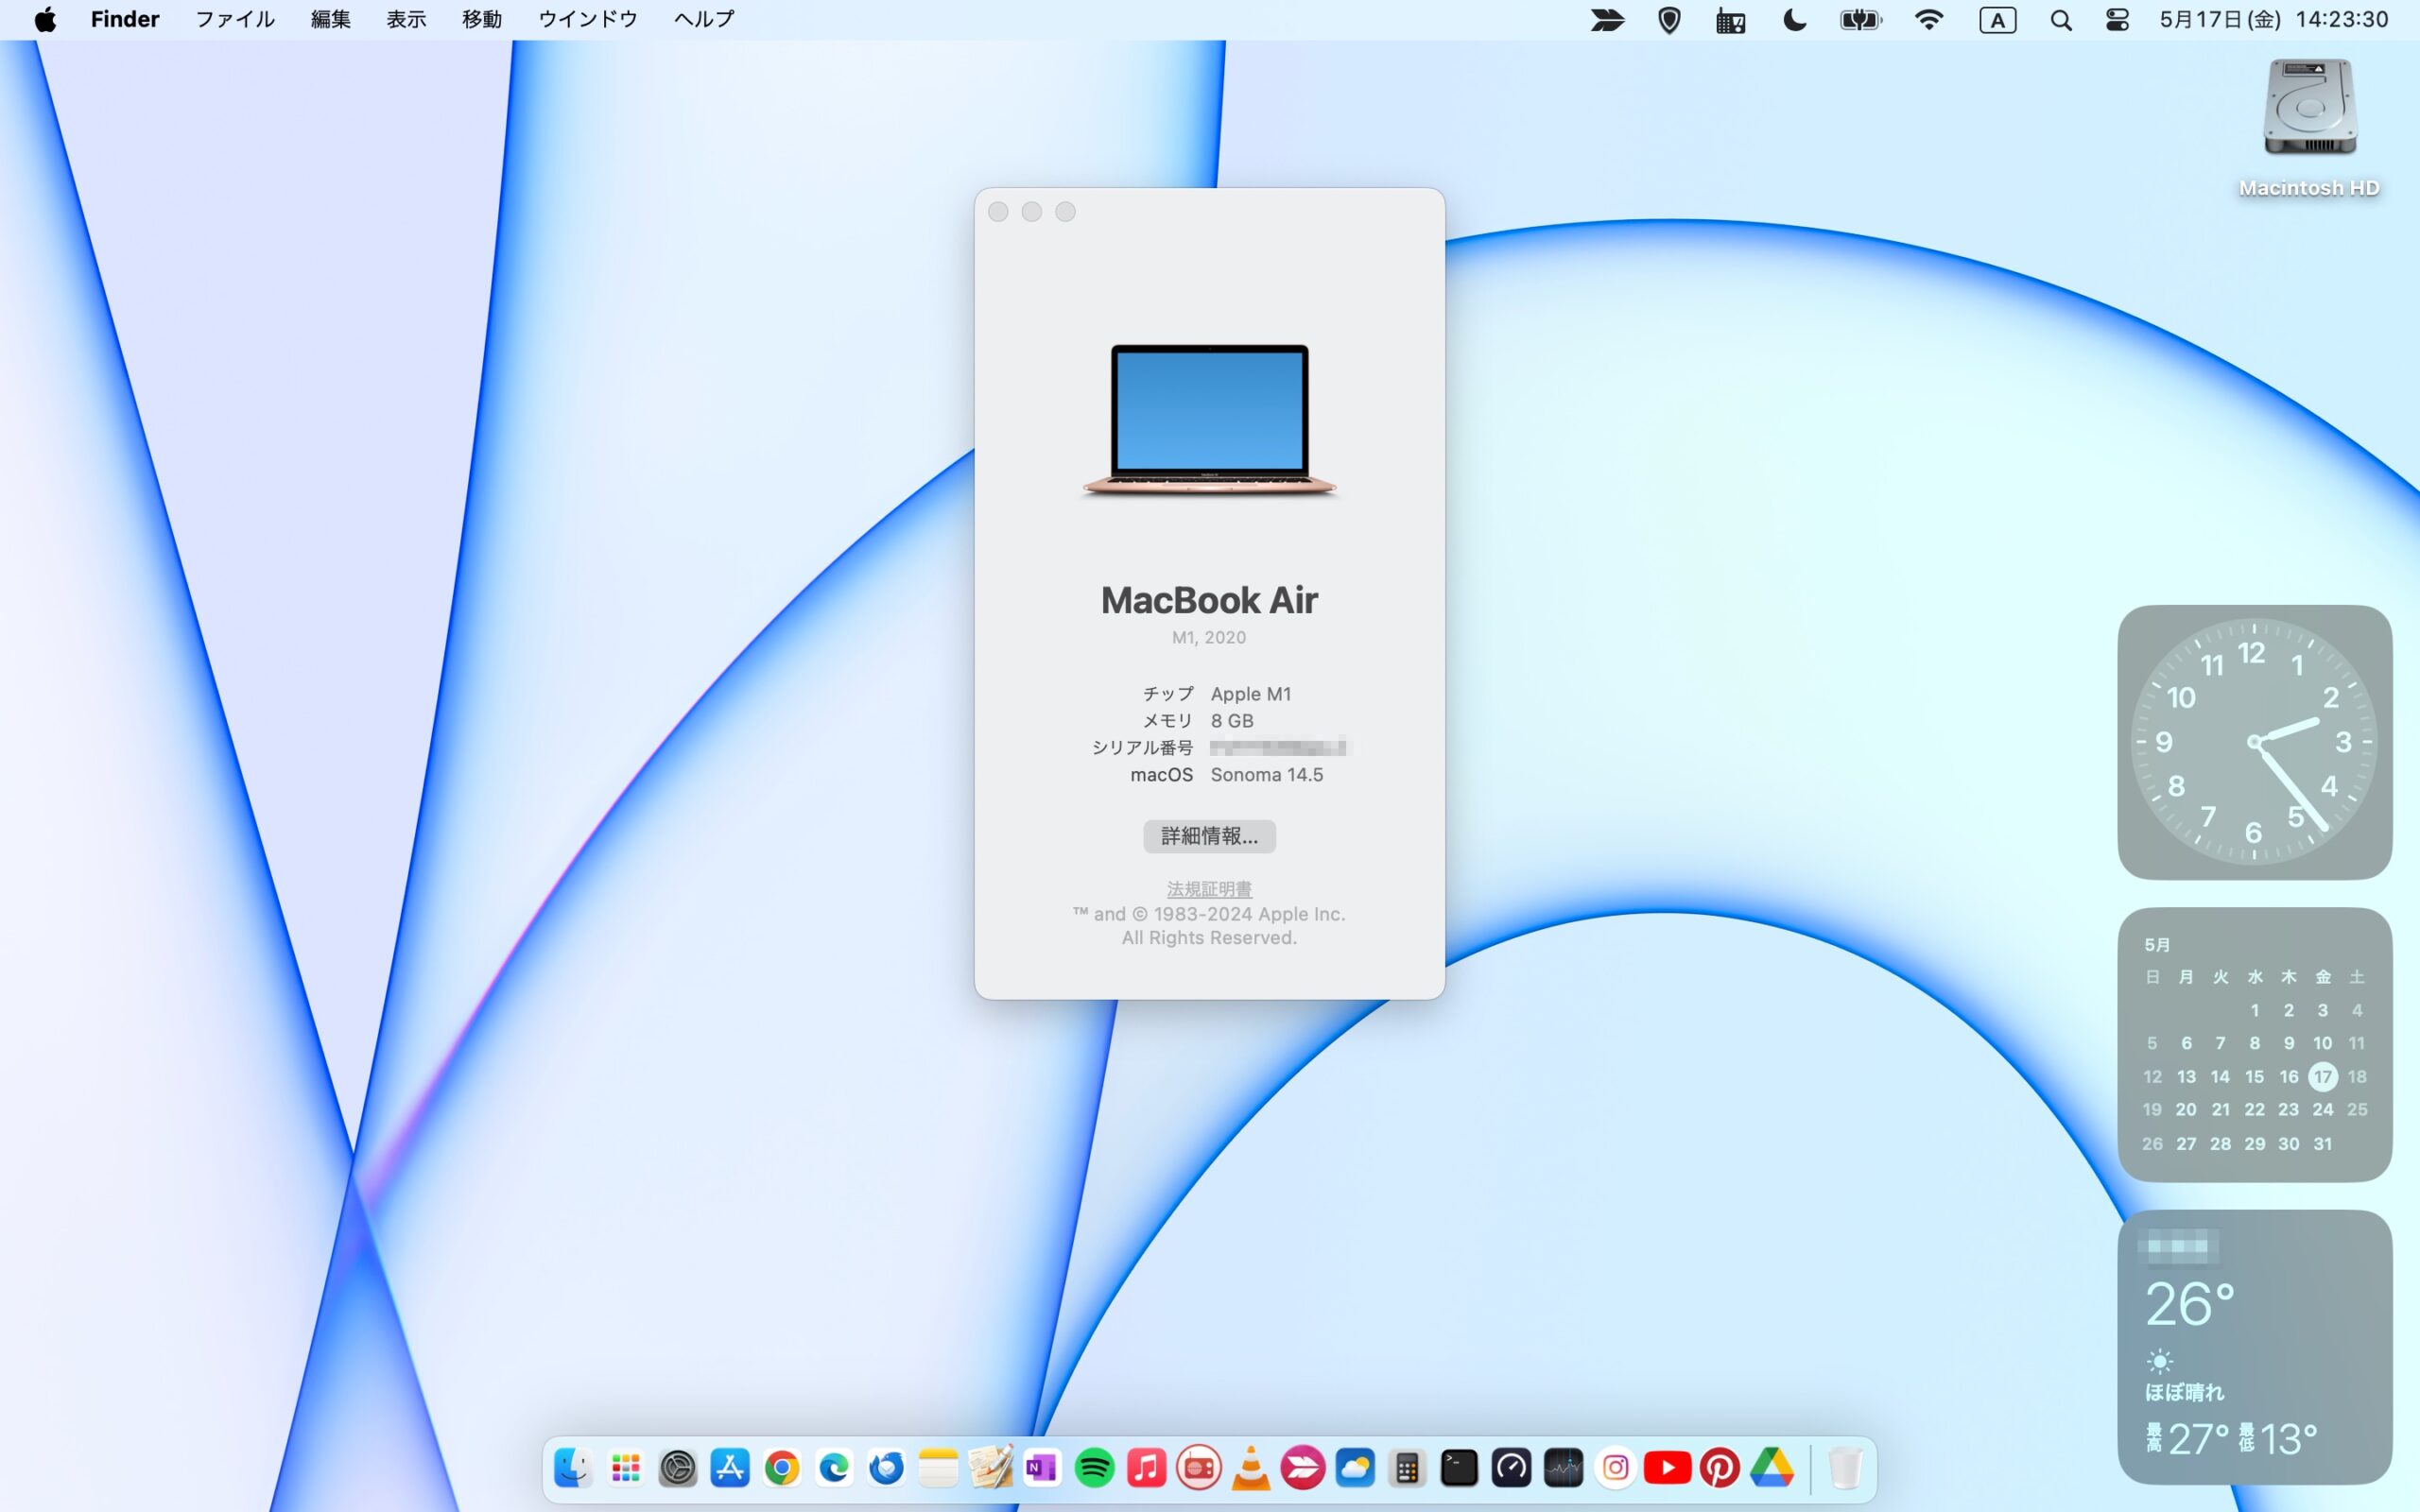Viewport: 2420px width, 1512px height.
Task: Open the red radio app in Dock
Action: (1198, 1468)
